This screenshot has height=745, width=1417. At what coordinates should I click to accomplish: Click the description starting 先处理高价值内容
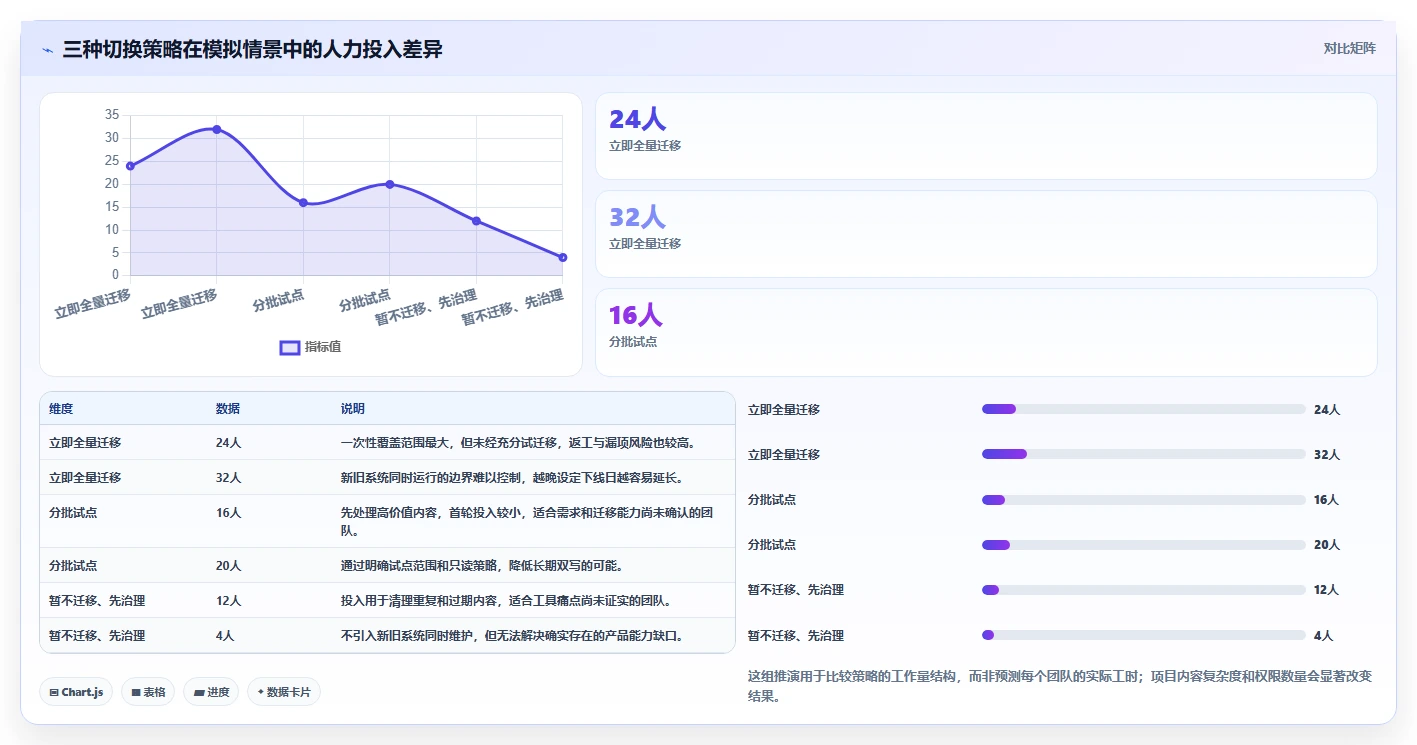click(x=527, y=521)
